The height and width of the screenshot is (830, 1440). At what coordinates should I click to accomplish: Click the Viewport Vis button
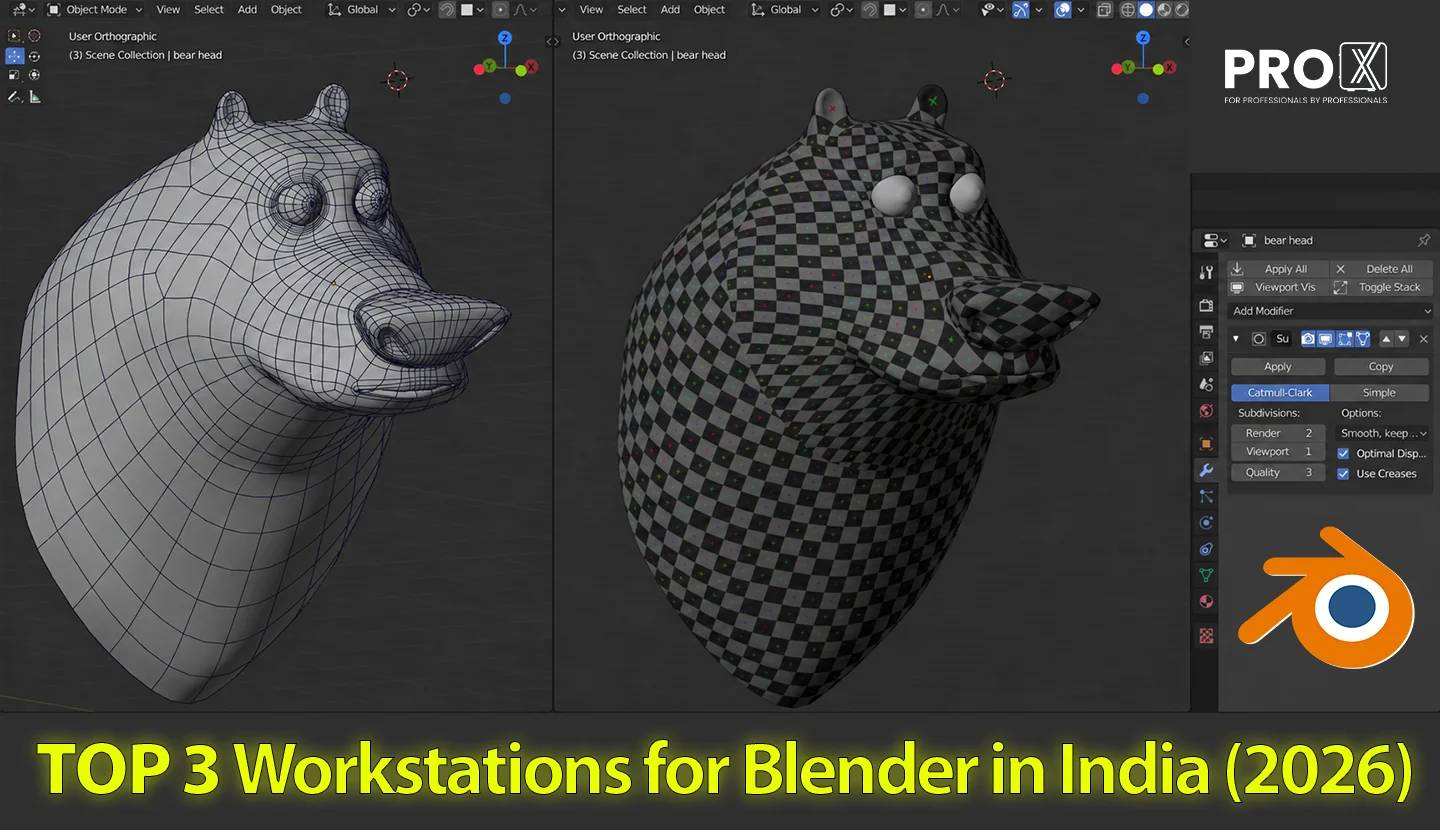click(x=1279, y=287)
